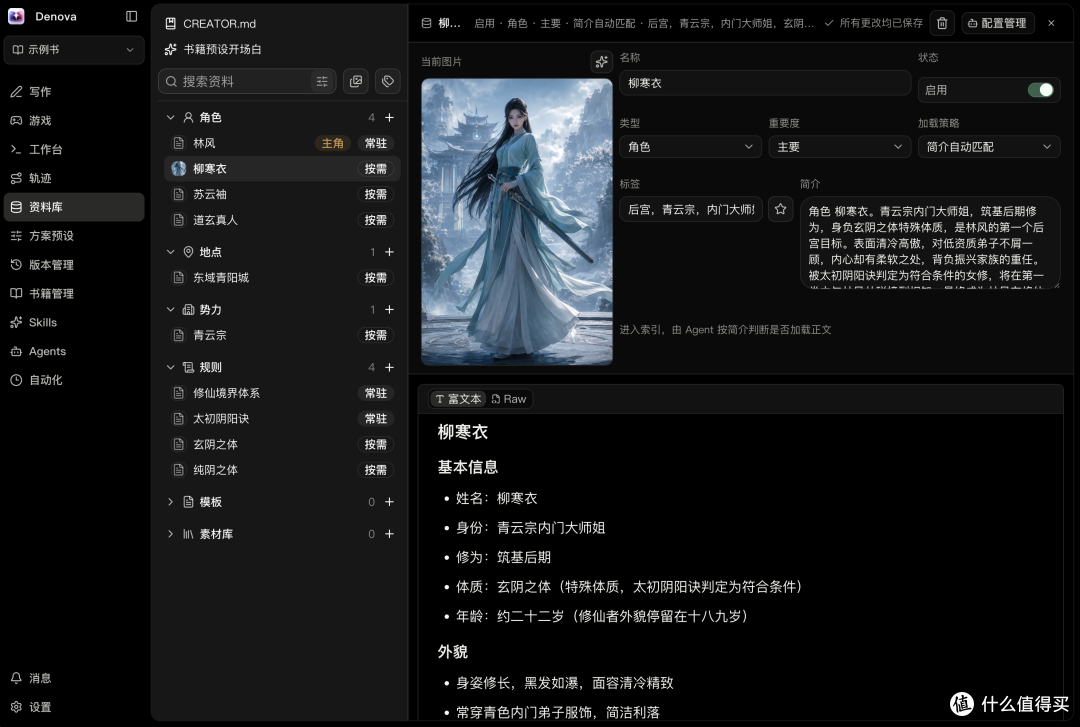Open 设置 at sidebar bottom

tap(74, 707)
